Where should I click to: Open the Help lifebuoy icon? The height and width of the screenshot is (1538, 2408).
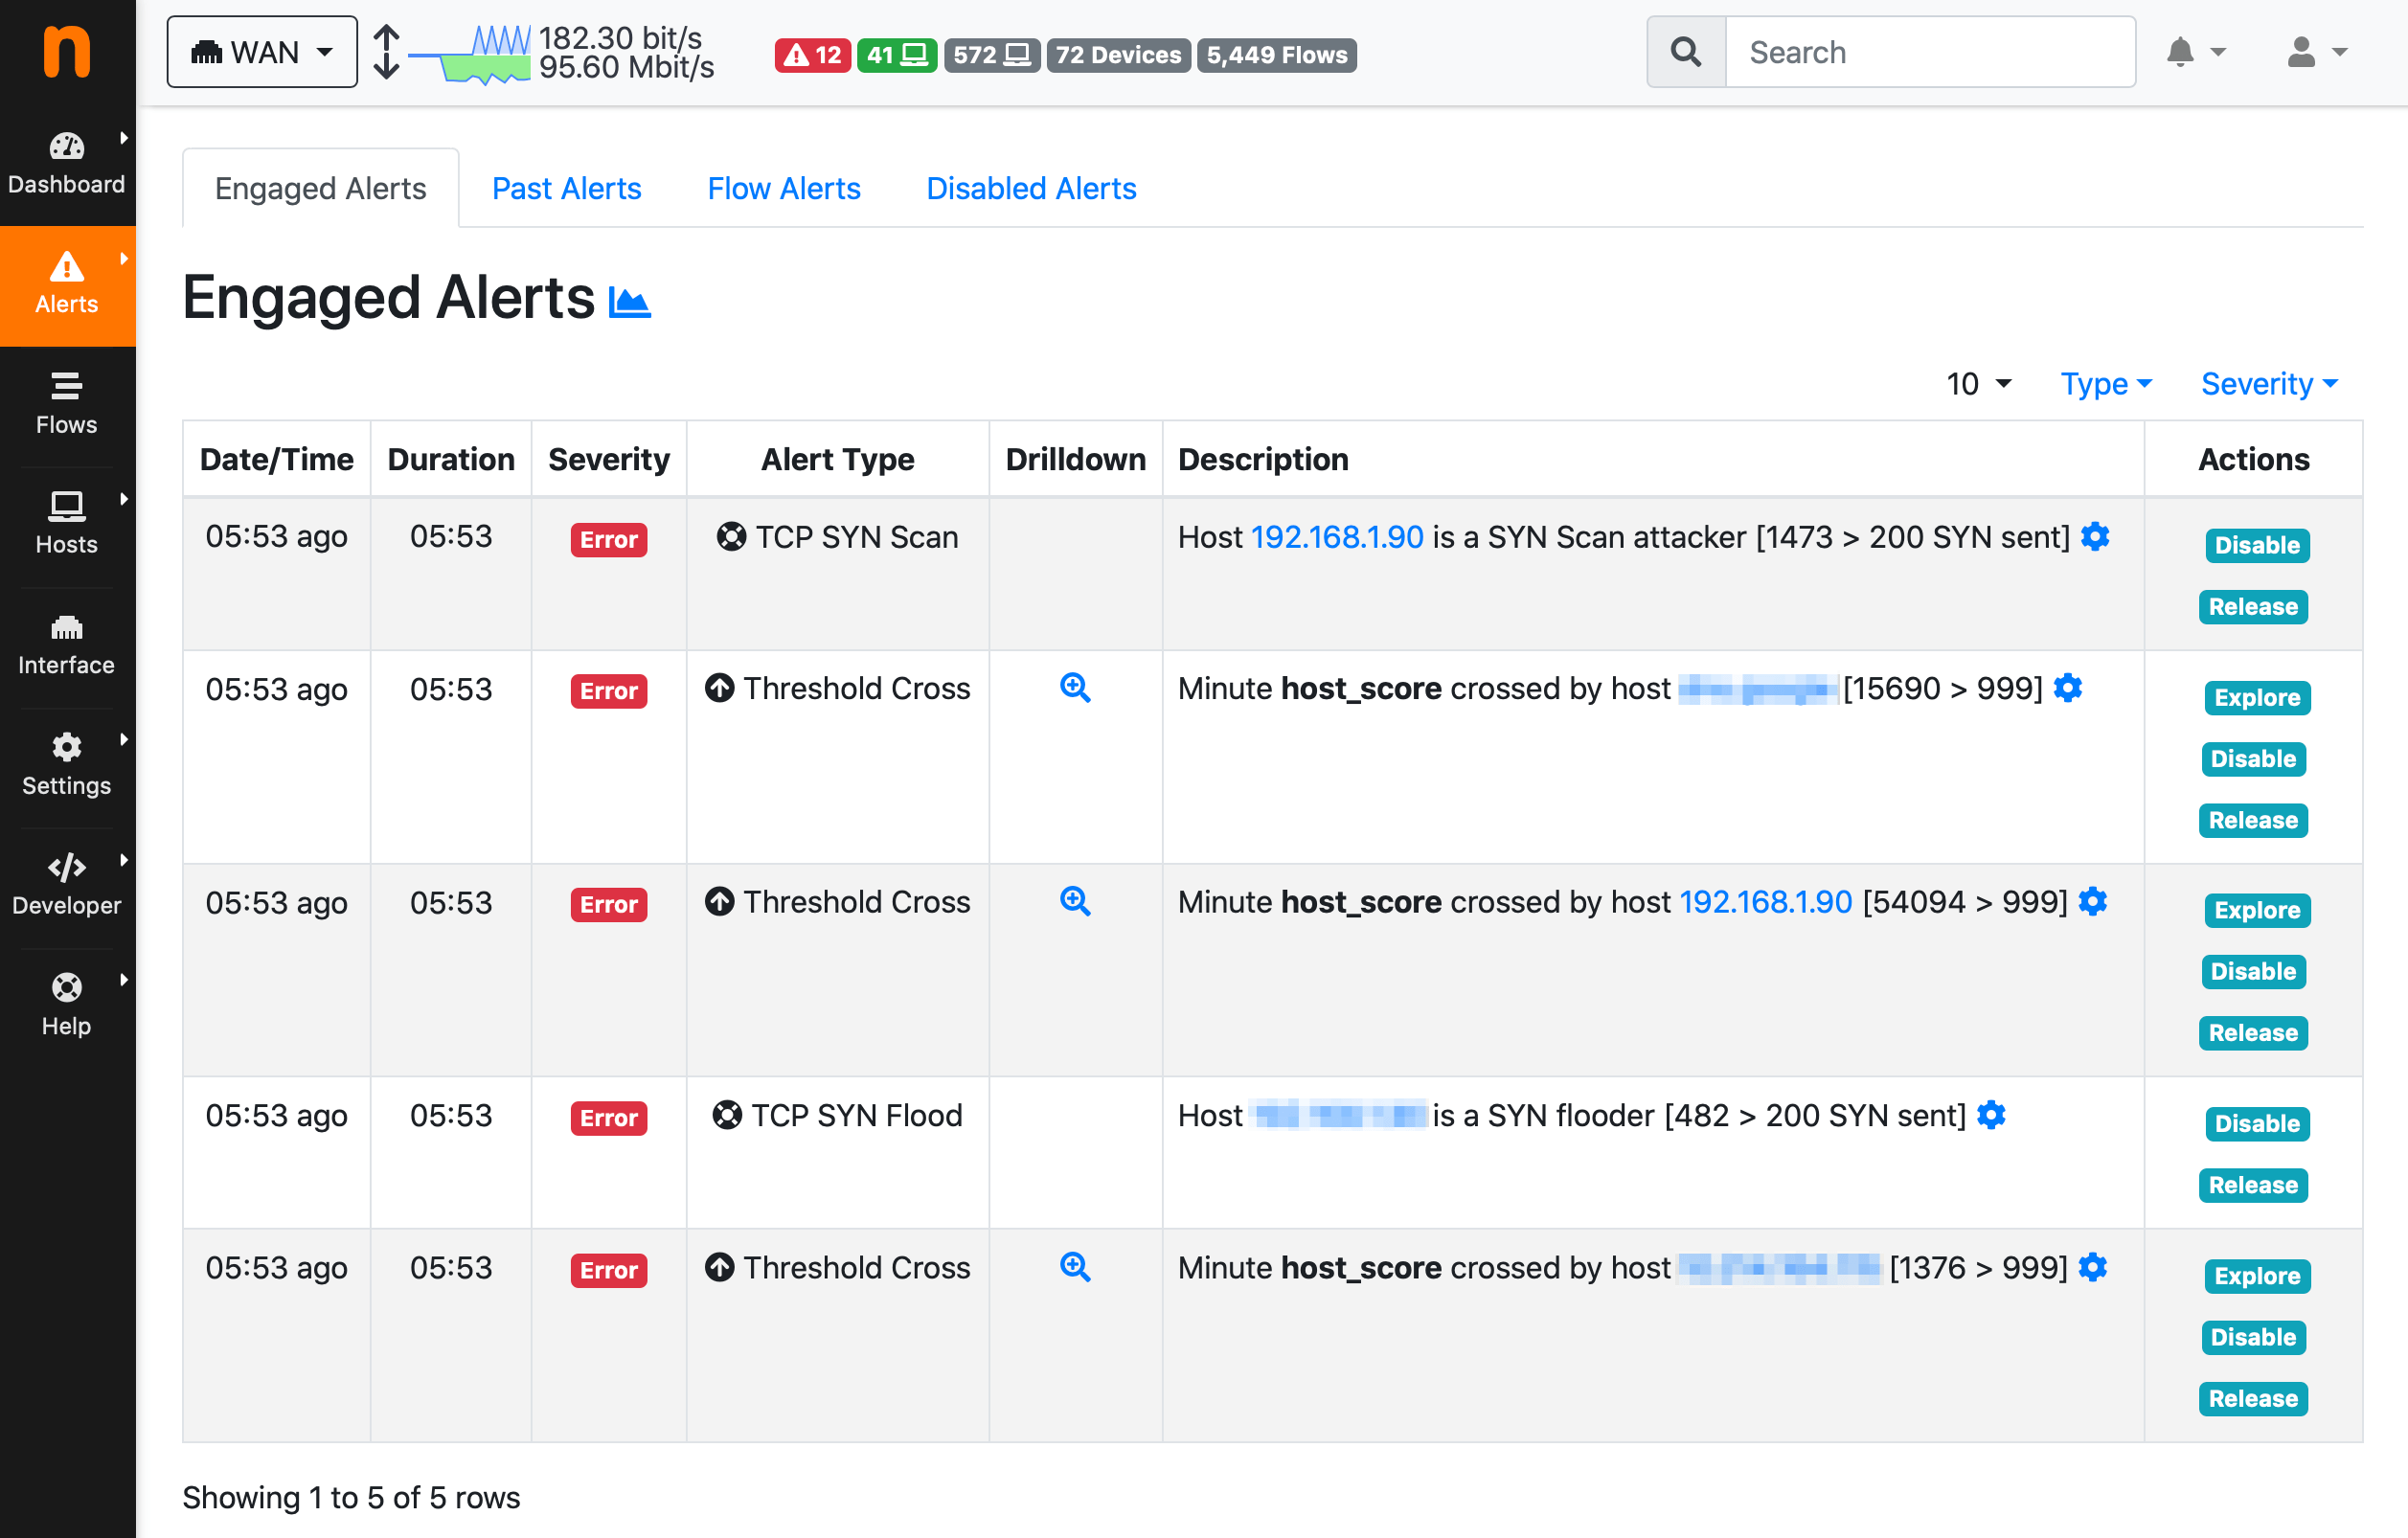click(x=66, y=988)
